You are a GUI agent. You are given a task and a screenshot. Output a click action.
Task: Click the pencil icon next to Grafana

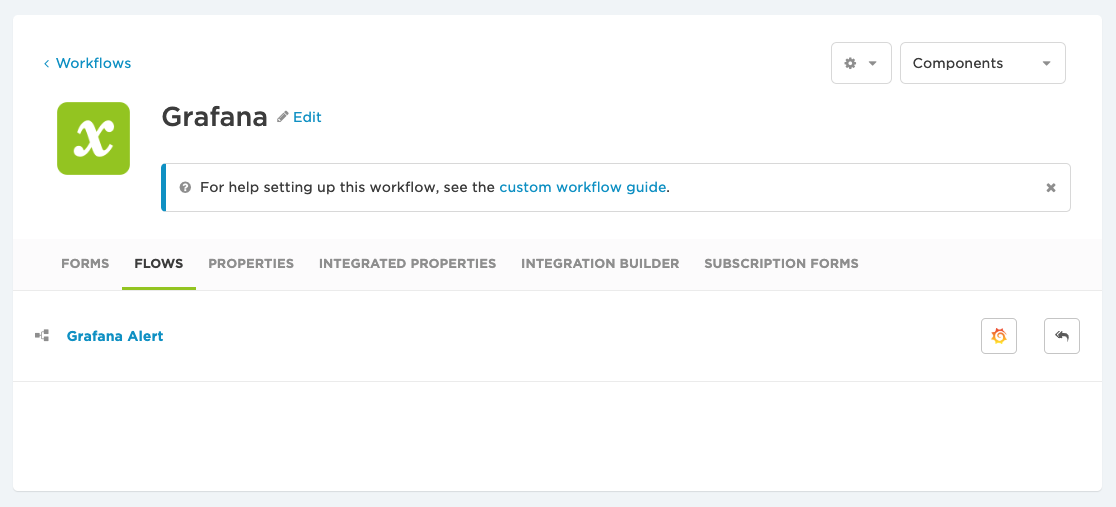click(283, 117)
